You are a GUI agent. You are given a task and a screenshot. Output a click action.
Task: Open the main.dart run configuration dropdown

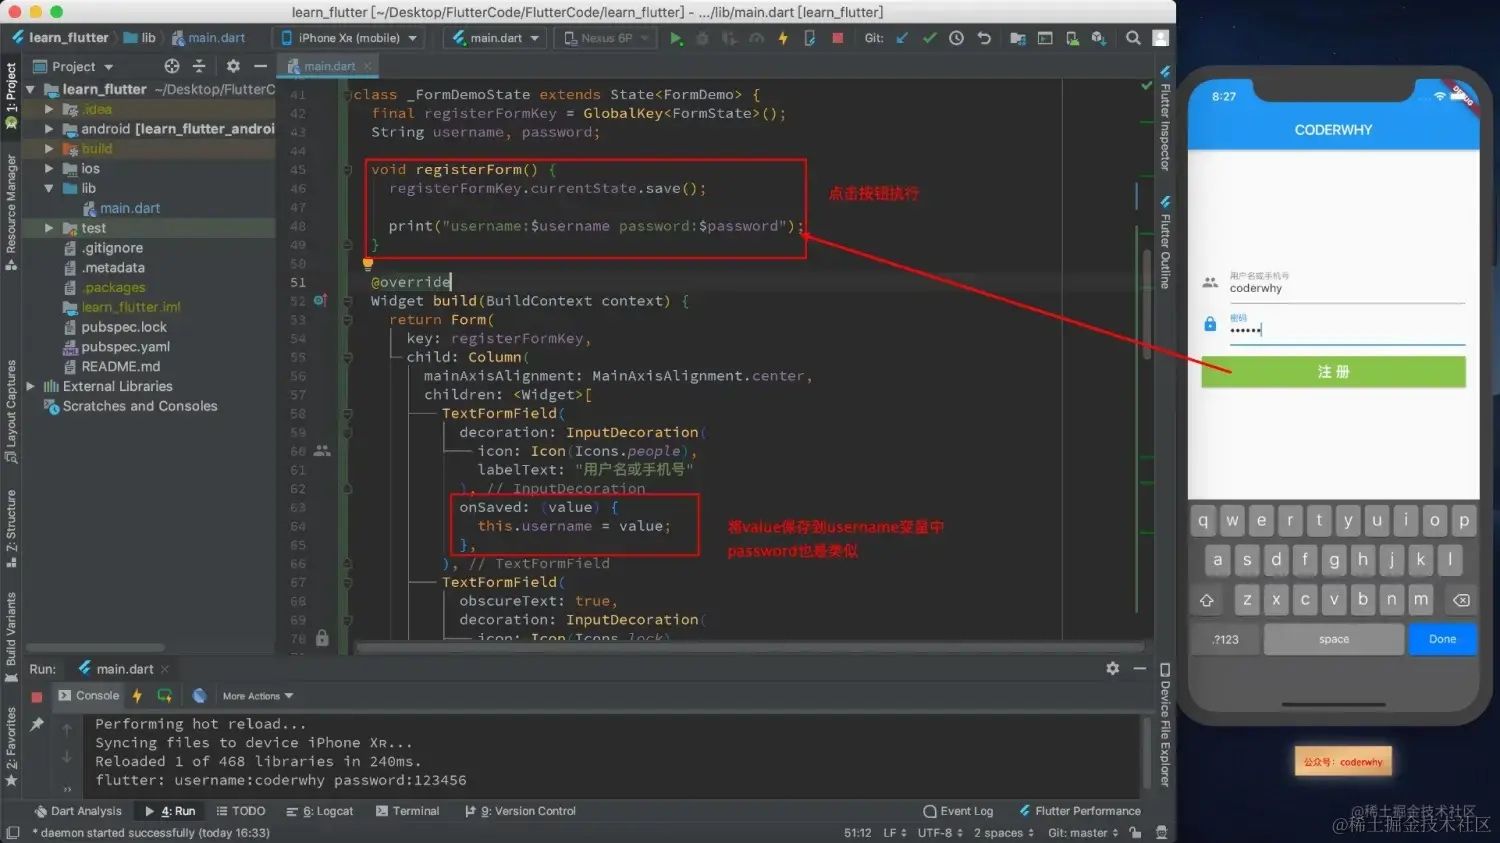tap(496, 38)
